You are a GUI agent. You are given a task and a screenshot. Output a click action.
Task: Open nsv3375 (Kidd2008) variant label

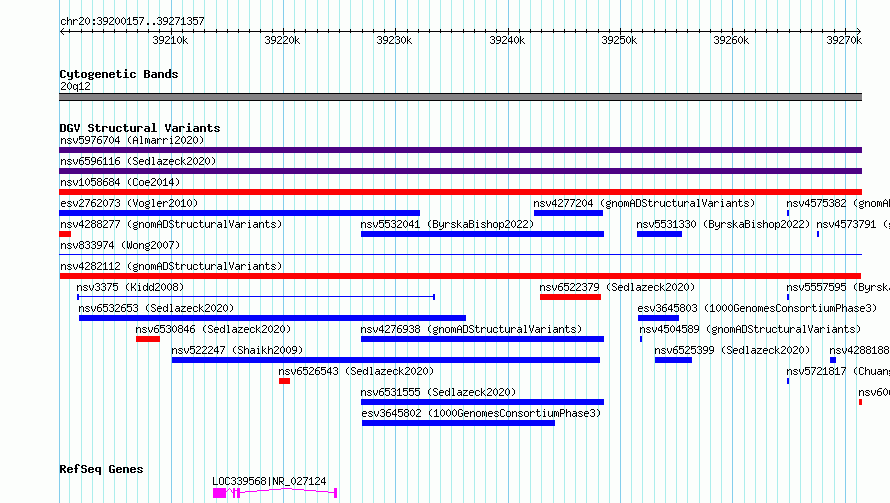pyautogui.click(x=130, y=287)
